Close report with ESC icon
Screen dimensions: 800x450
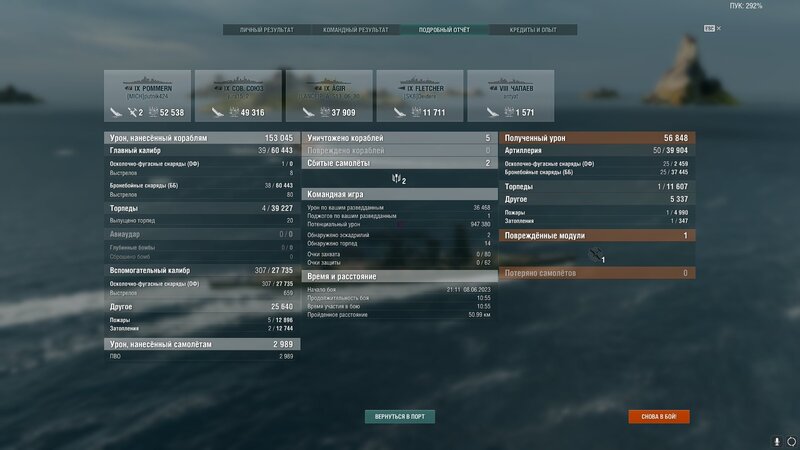[x=712, y=29]
